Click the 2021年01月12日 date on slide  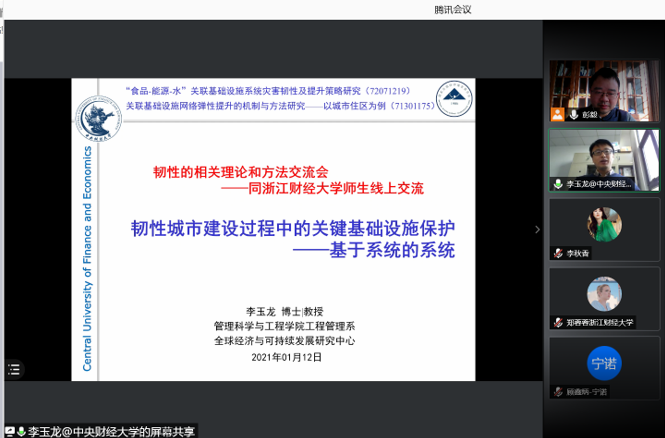click(285, 356)
